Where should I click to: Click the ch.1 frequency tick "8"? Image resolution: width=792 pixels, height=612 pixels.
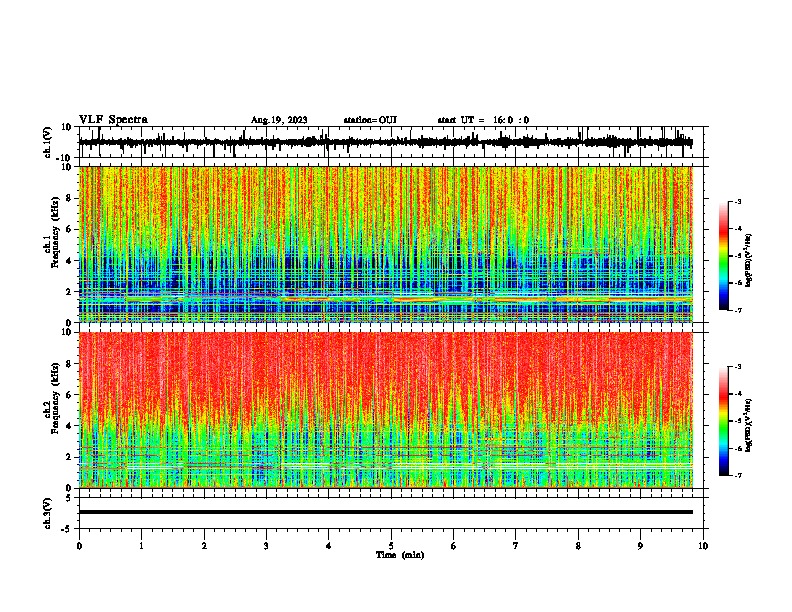(x=69, y=198)
